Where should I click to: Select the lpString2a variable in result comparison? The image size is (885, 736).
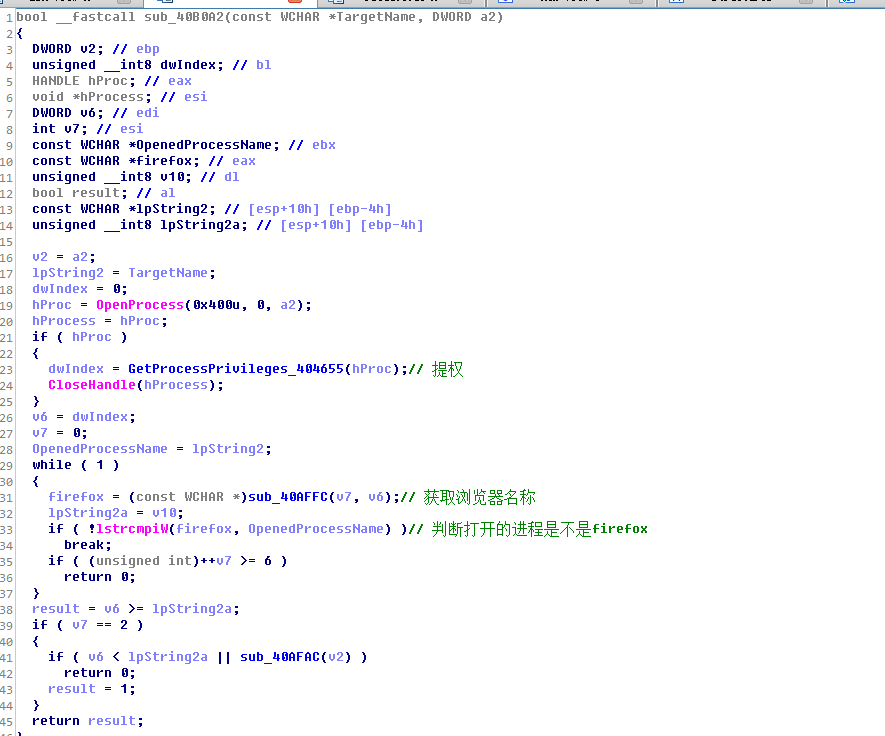192,609
